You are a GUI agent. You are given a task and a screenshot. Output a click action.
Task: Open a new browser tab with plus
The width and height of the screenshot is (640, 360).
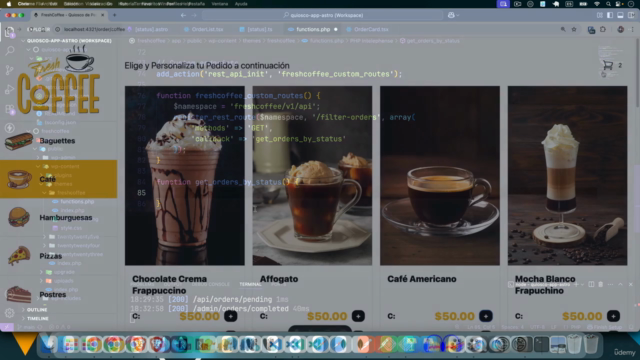coord(114,15)
